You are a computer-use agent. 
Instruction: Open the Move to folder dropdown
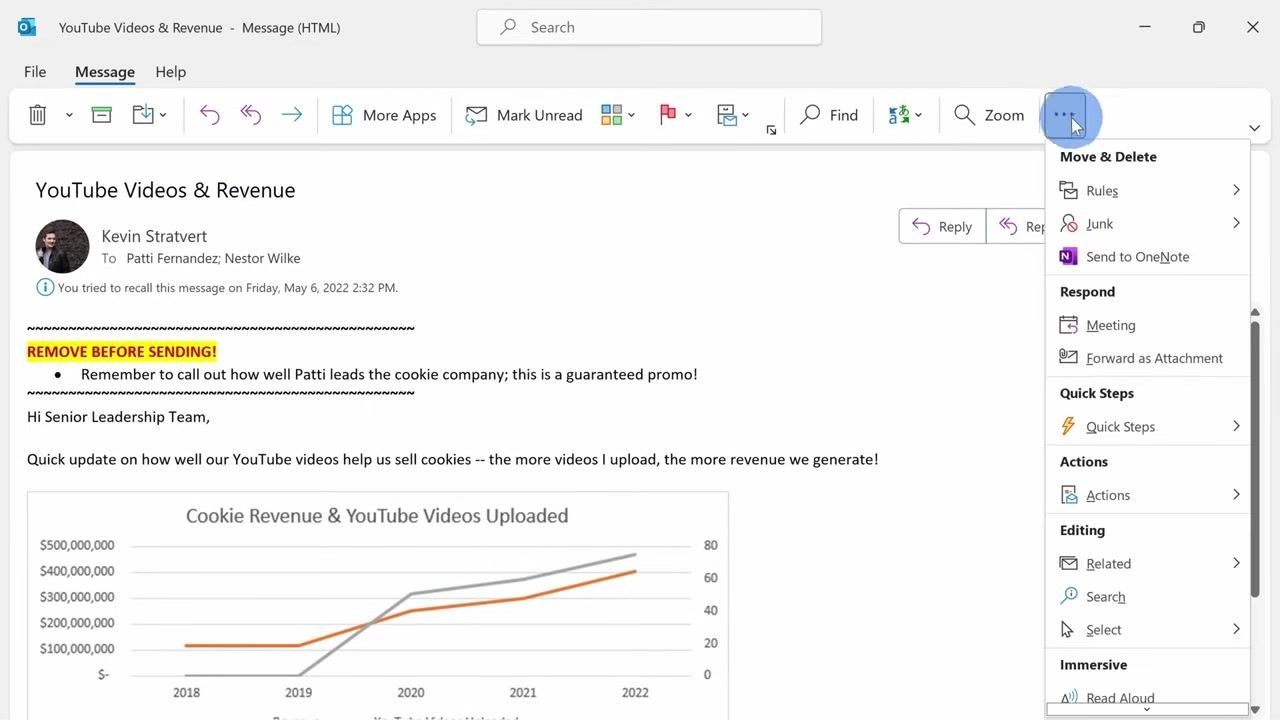[149, 115]
